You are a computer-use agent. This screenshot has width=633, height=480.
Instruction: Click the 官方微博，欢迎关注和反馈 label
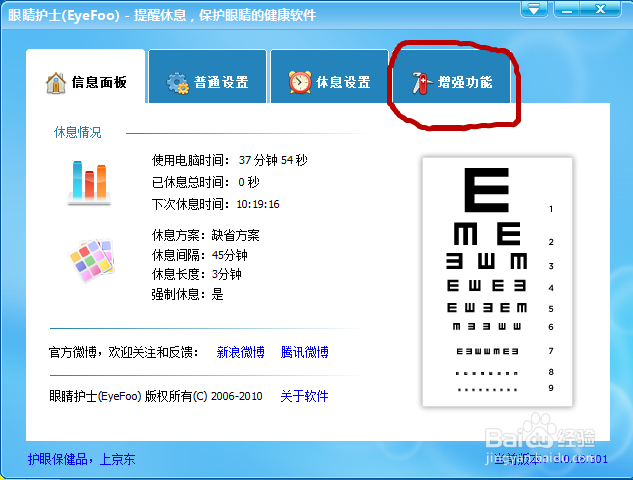coord(124,352)
